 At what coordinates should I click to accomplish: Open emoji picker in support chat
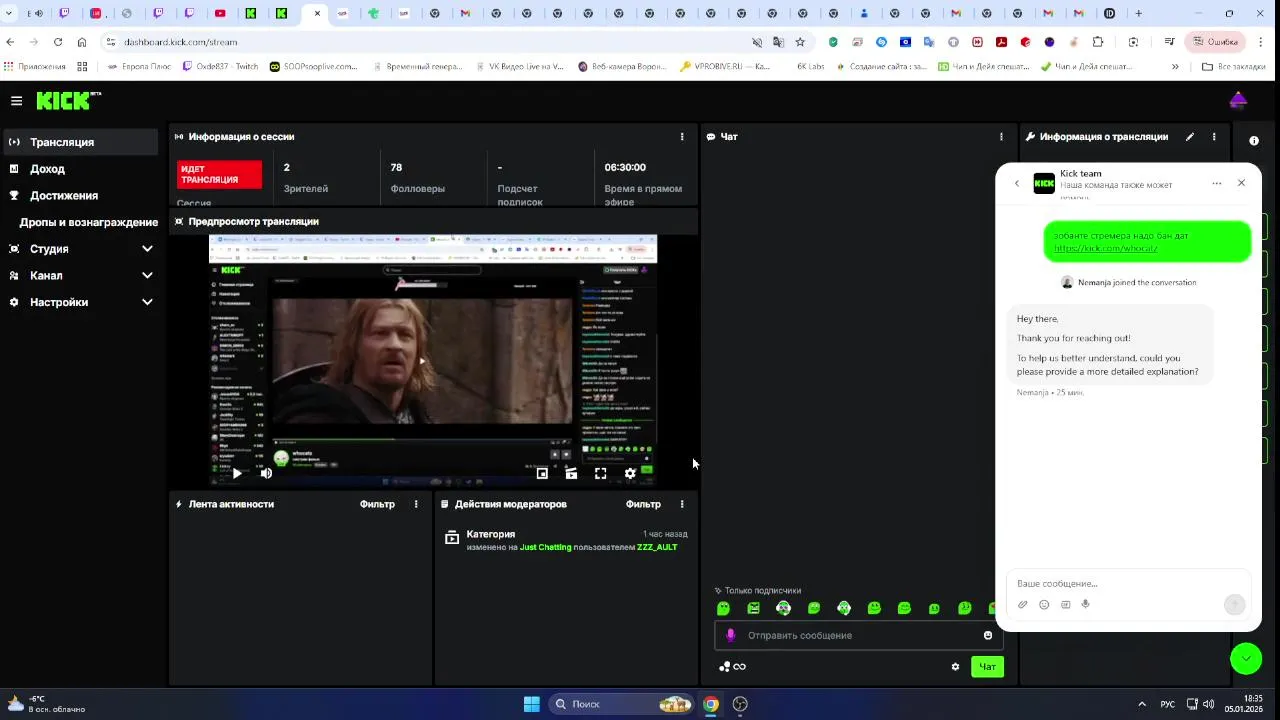1044,604
